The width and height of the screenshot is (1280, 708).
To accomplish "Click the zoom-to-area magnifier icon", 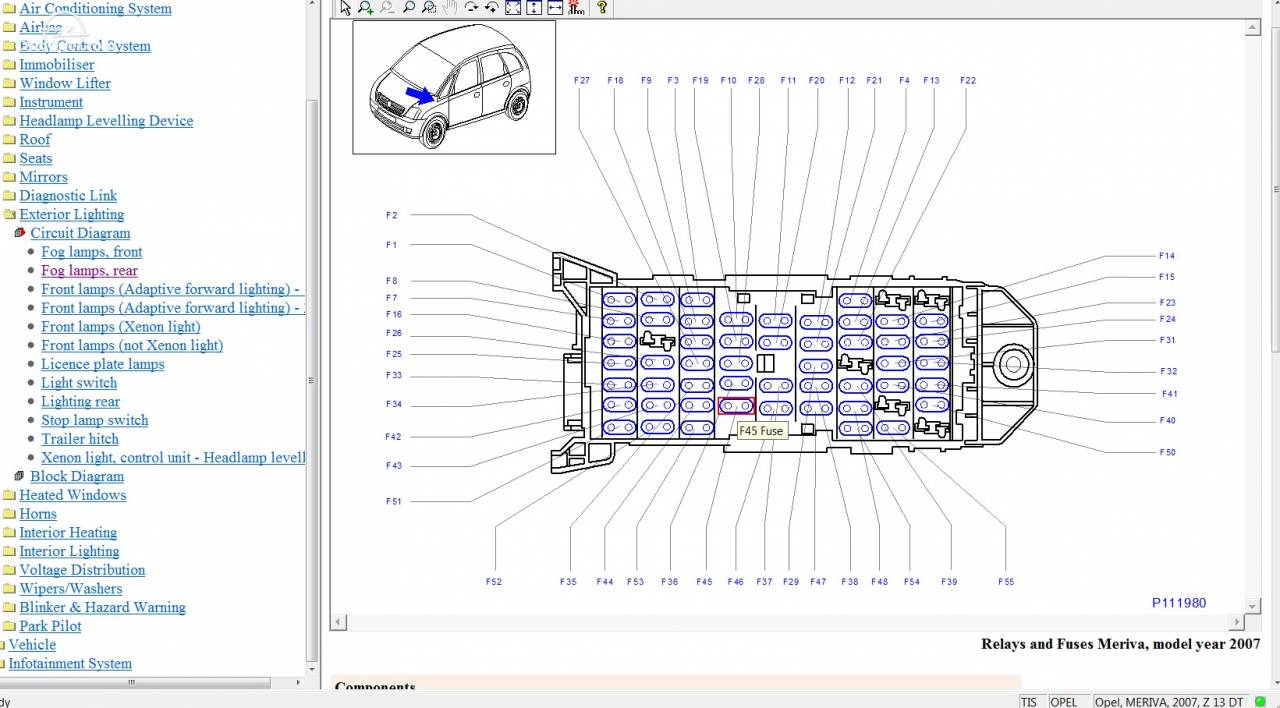I will point(429,8).
